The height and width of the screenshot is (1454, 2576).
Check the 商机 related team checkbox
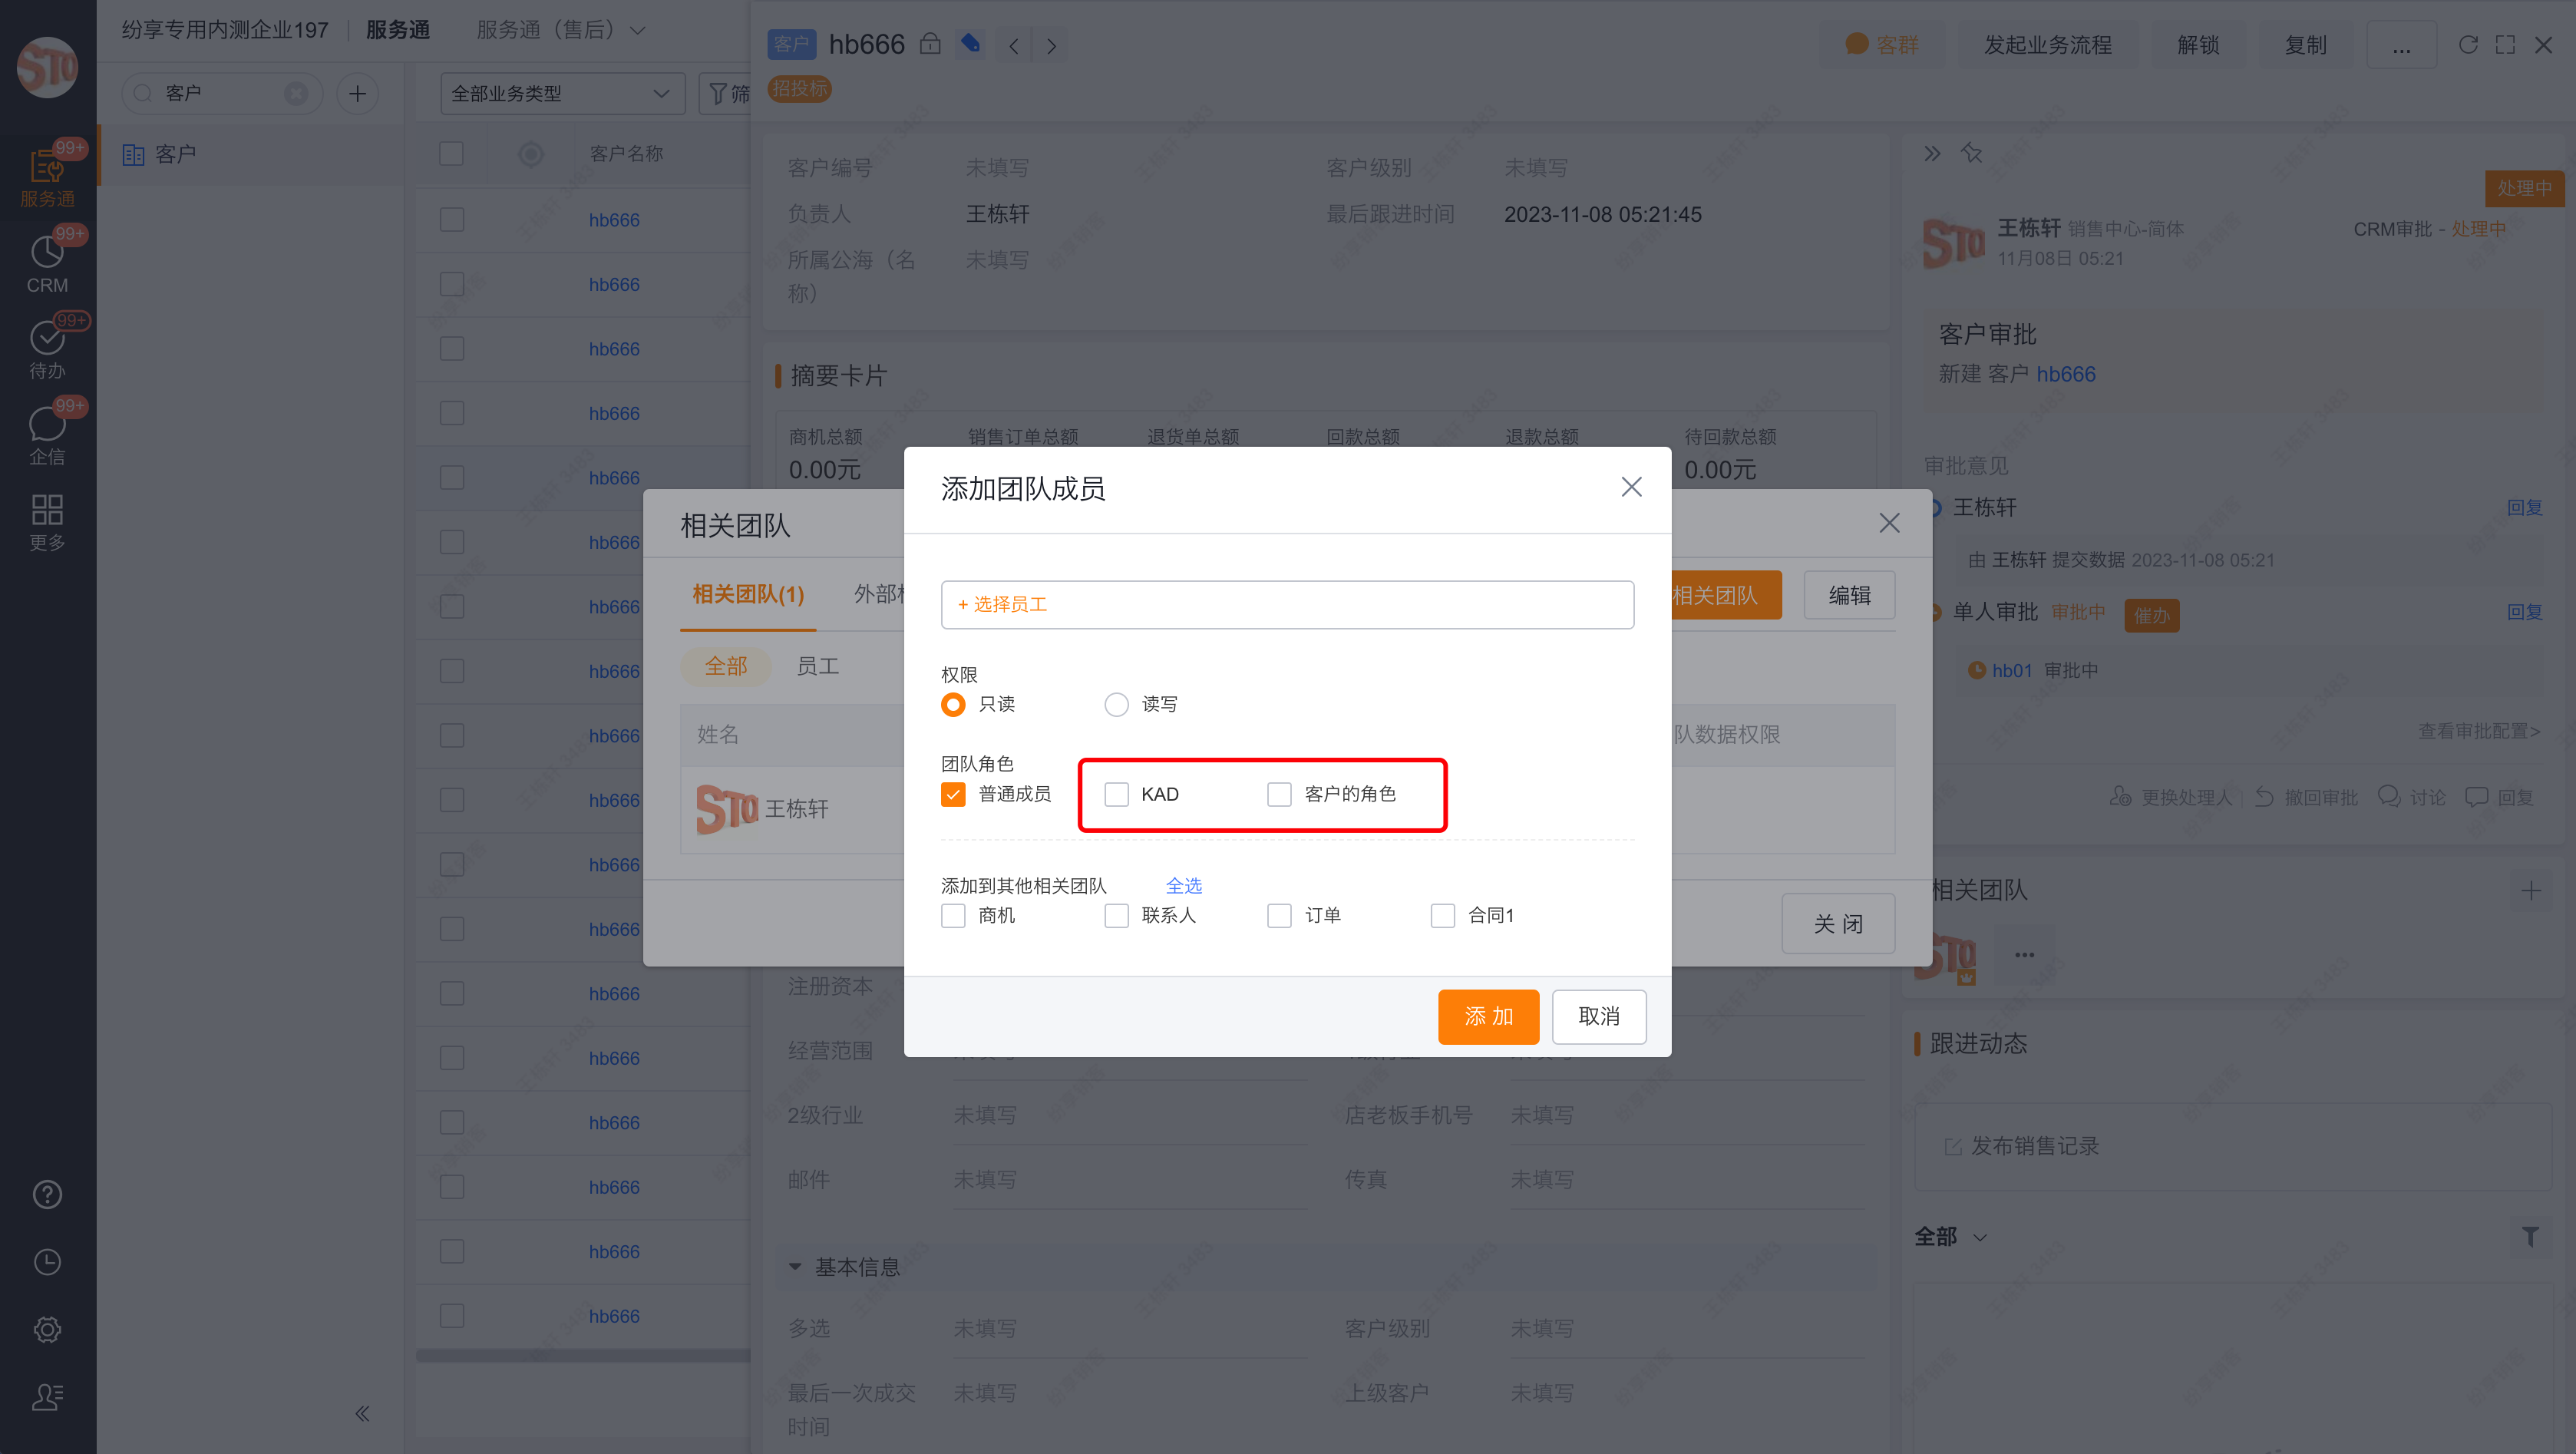tap(953, 915)
